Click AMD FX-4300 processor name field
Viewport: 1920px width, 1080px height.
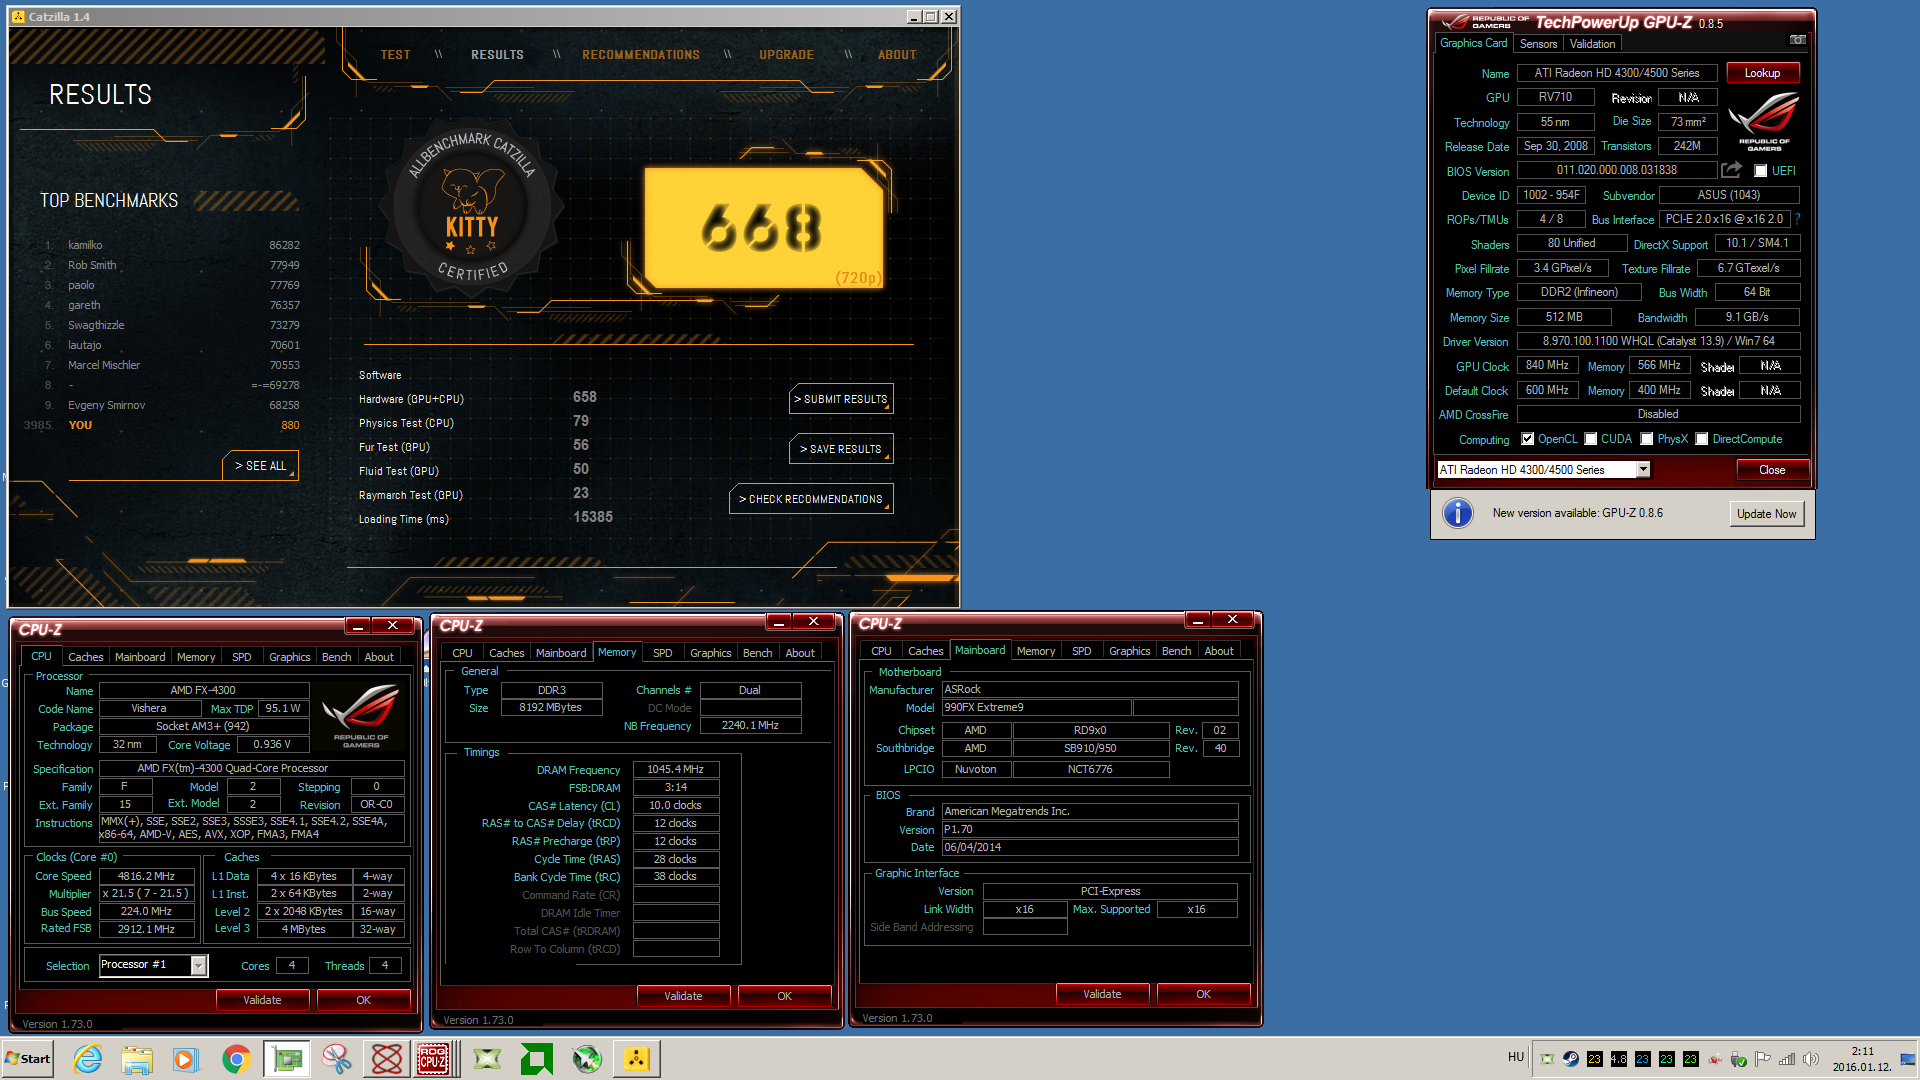point(203,690)
